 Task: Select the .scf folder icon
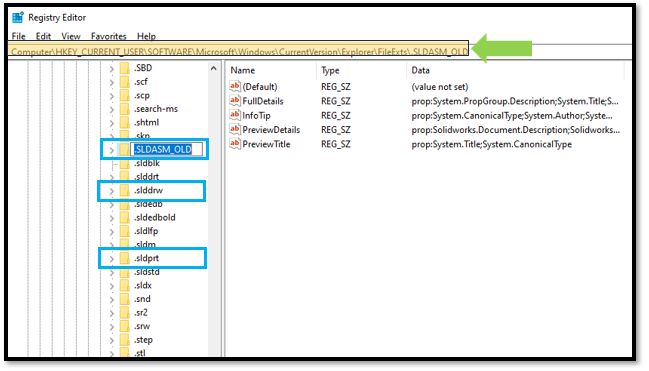click(125, 82)
